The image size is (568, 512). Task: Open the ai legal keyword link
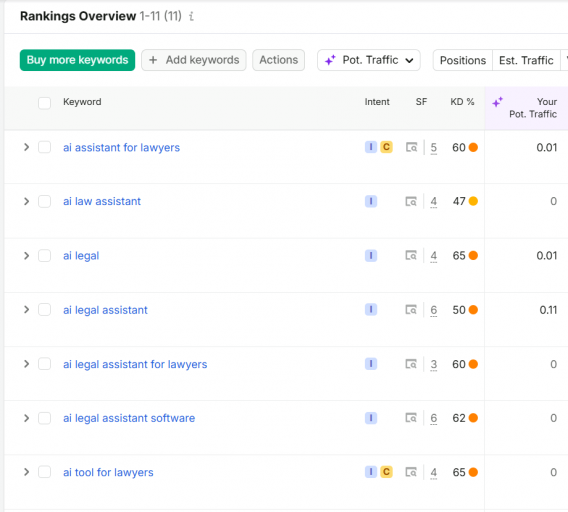point(81,256)
